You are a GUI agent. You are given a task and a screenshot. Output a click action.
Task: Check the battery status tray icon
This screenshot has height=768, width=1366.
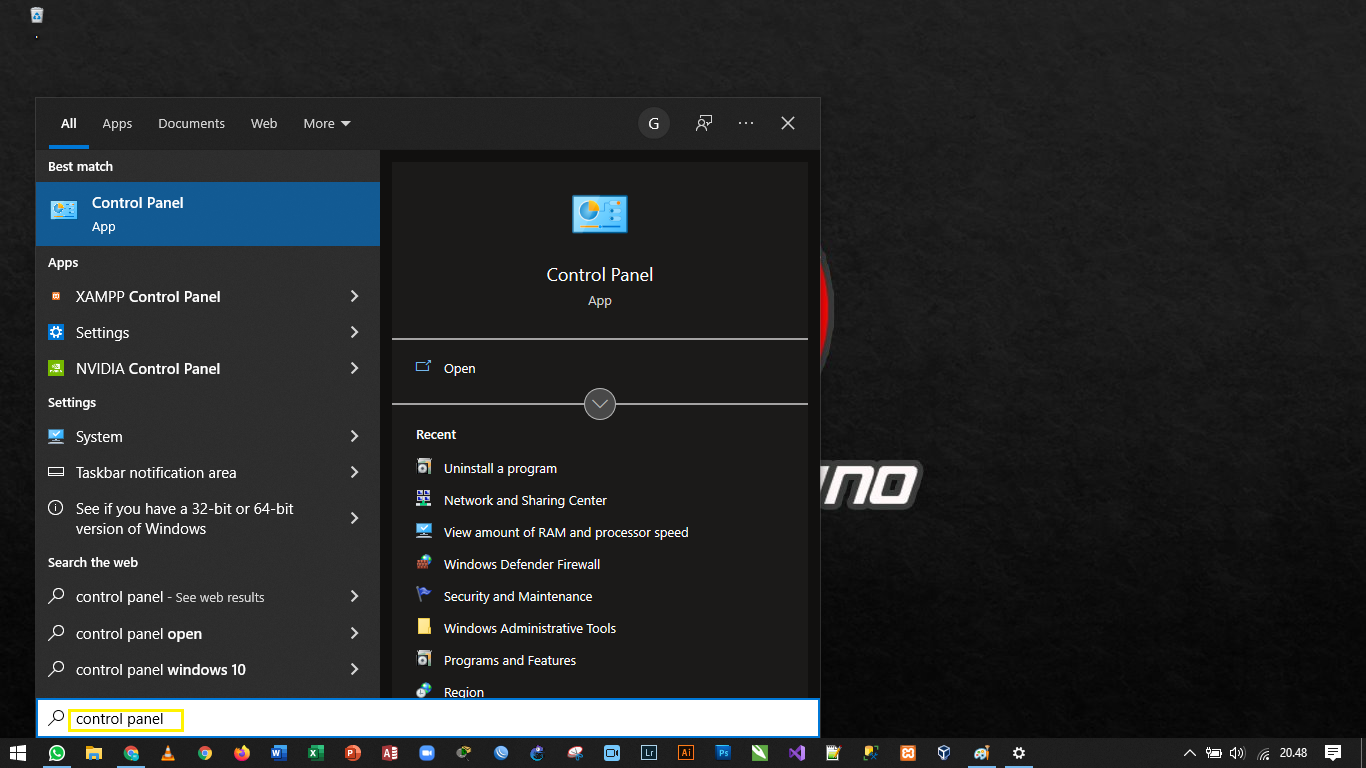(1213, 753)
